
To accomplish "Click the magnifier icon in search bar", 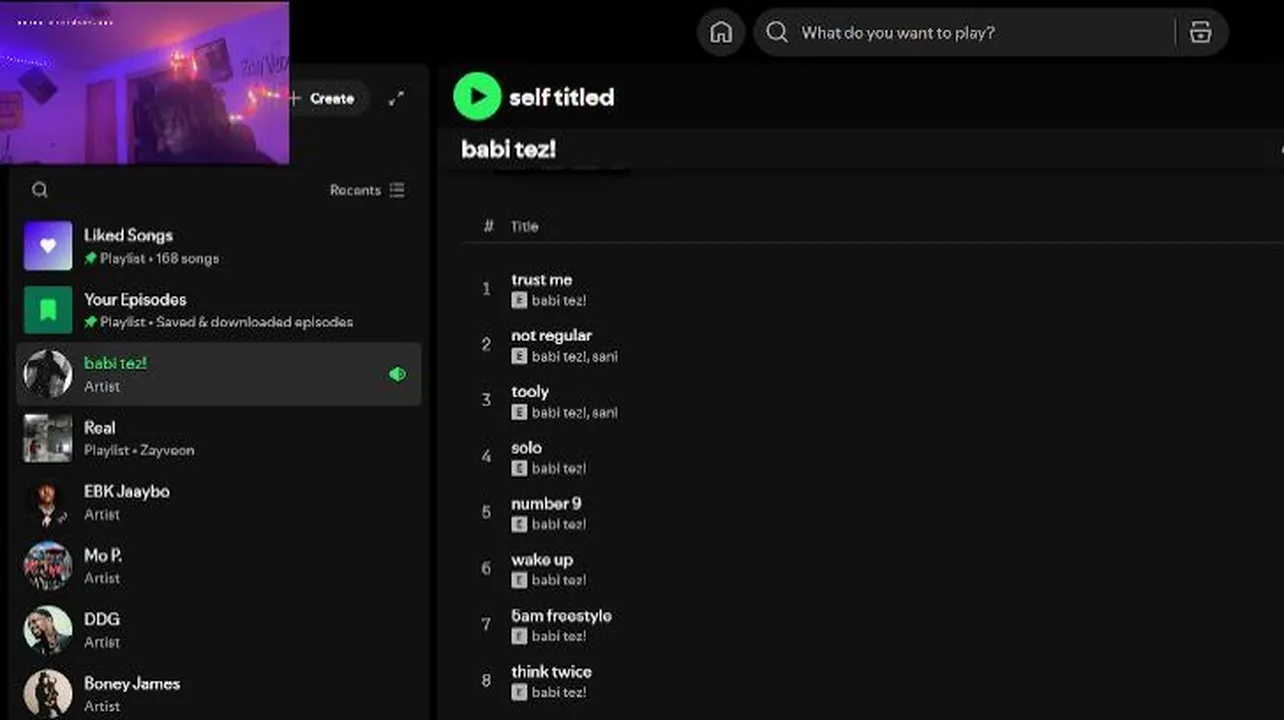I will click(777, 33).
